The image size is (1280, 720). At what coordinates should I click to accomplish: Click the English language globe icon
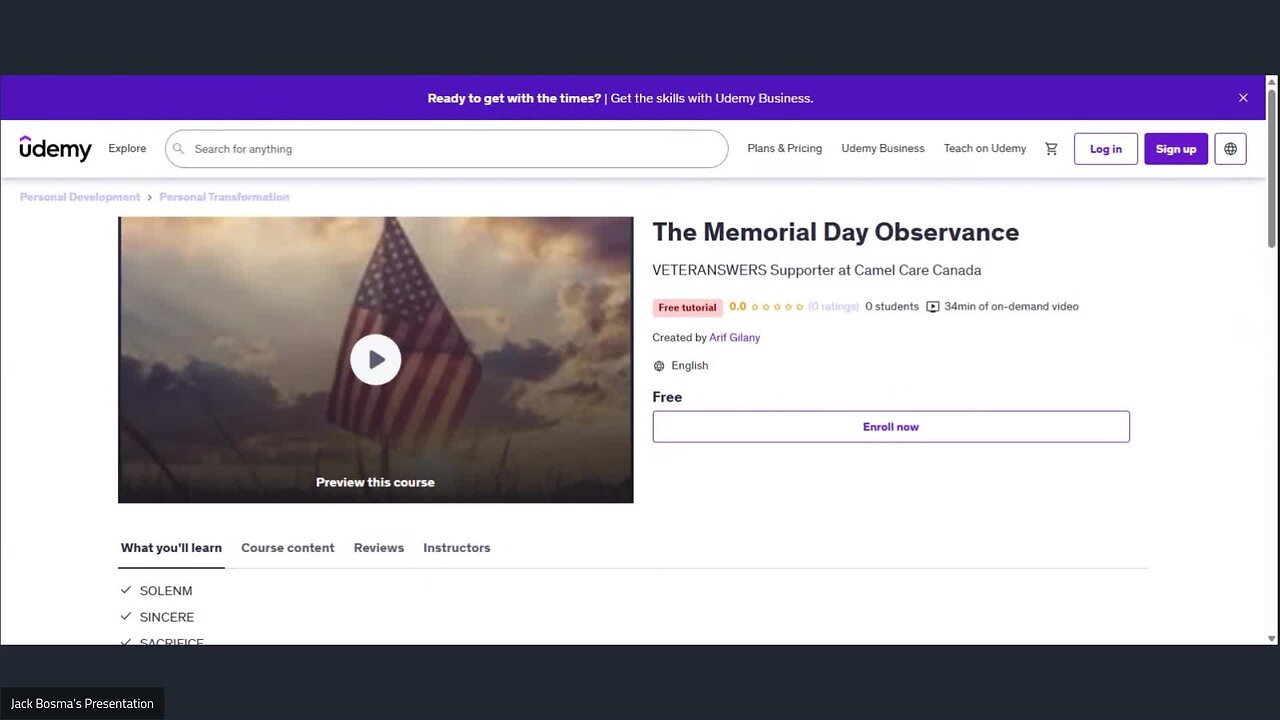pyautogui.click(x=659, y=366)
